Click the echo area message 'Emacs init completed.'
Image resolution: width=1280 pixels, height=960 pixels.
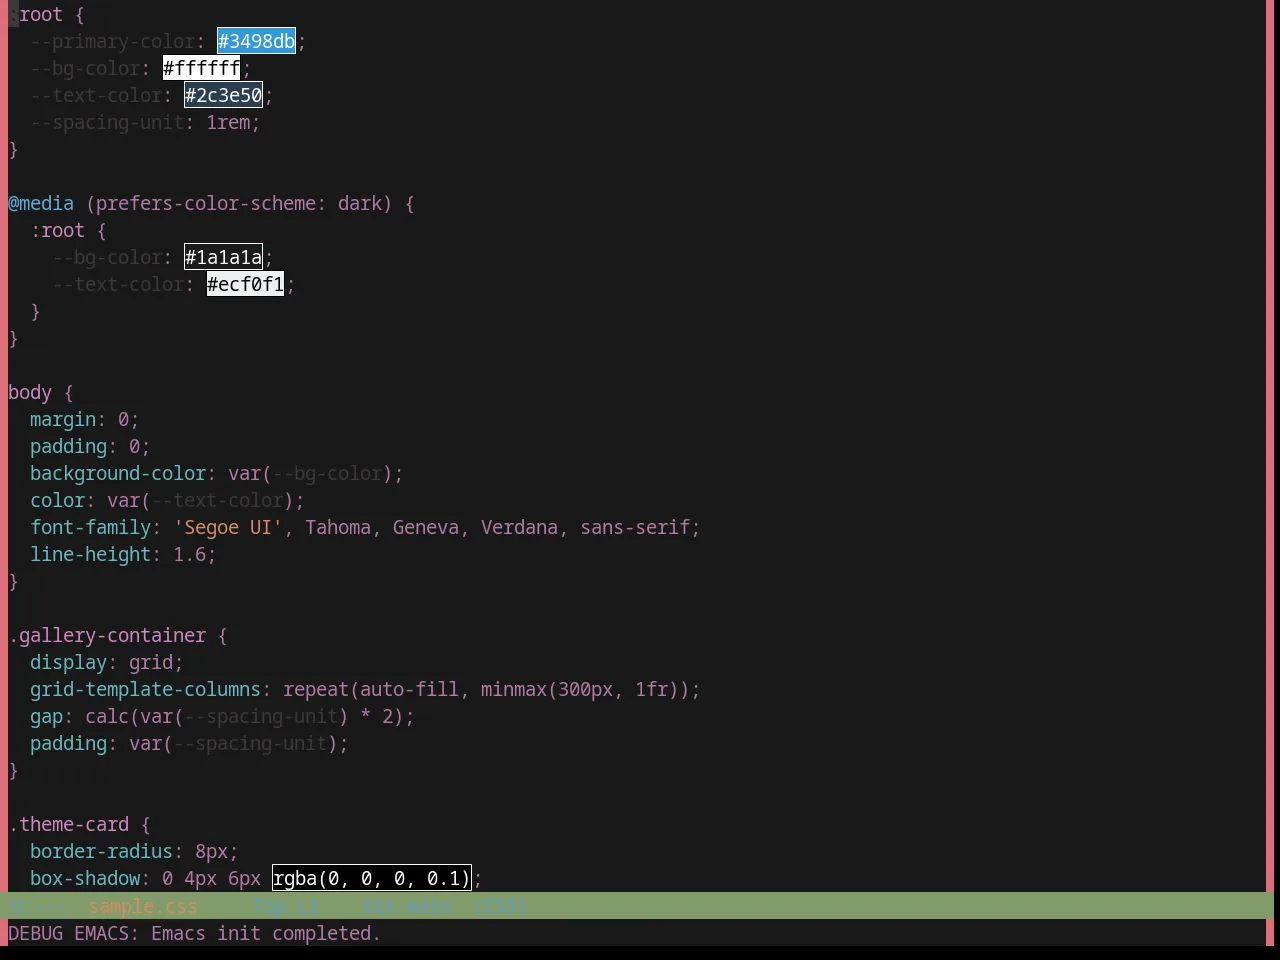(265, 933)
